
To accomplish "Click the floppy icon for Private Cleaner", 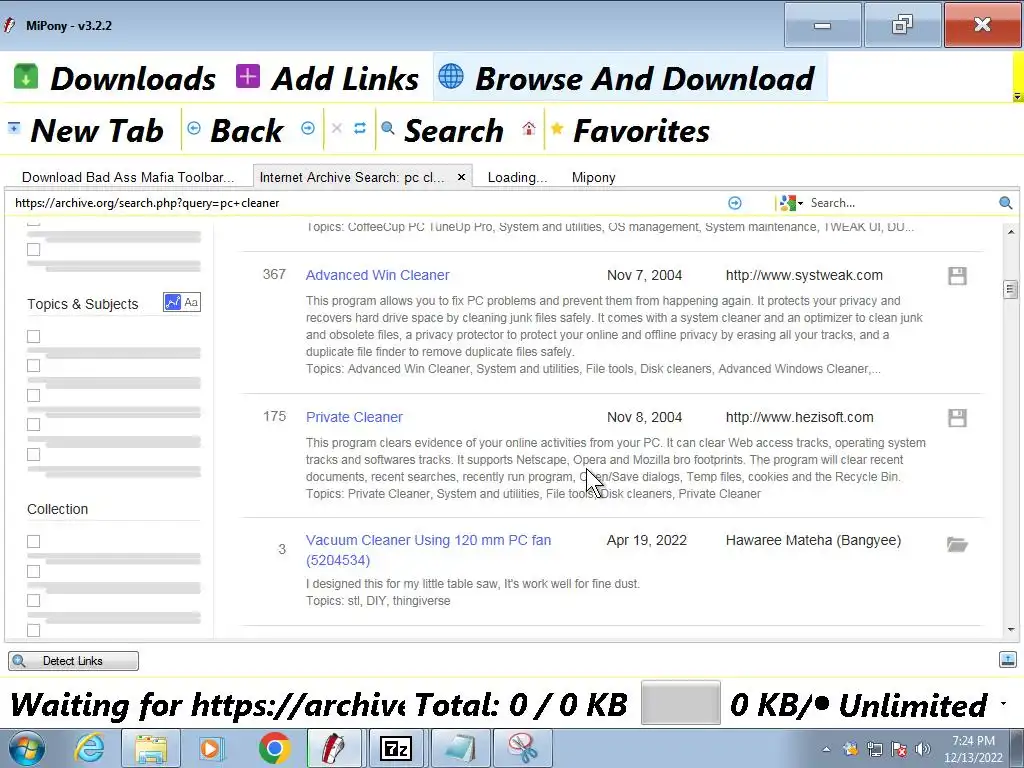I will pyautogui.click(x=957, y=417).
